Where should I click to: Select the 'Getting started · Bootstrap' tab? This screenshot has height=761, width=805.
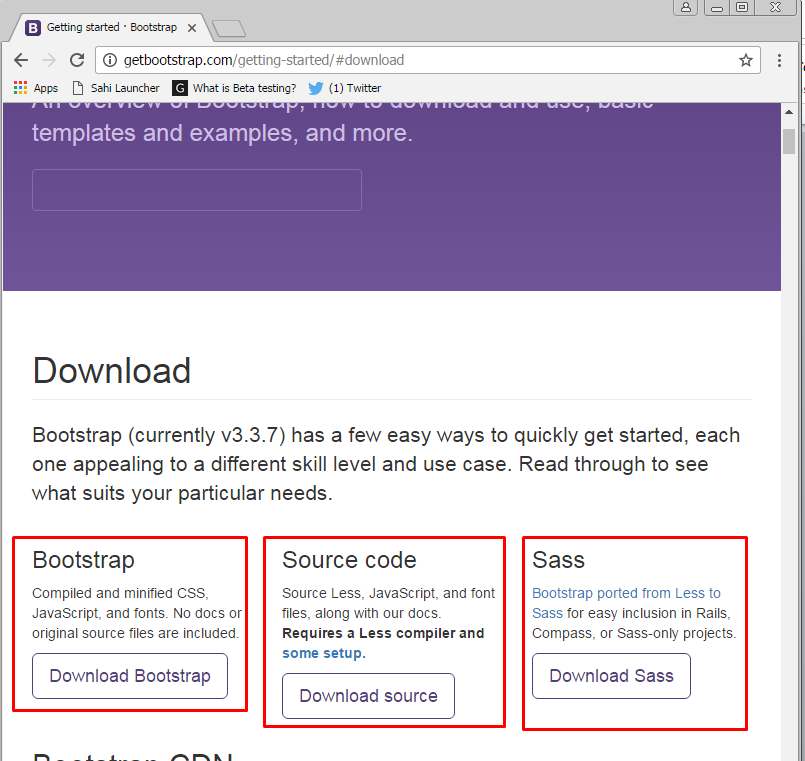pos(110,27)
